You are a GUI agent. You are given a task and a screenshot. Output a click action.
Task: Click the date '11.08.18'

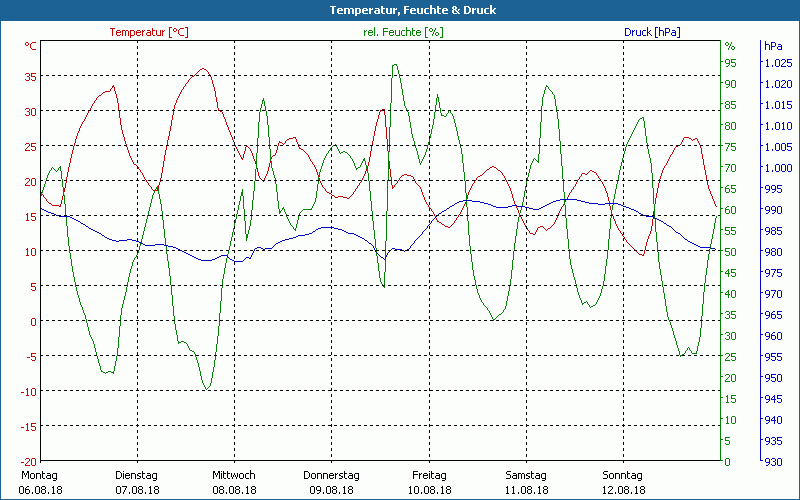point(527,490)
